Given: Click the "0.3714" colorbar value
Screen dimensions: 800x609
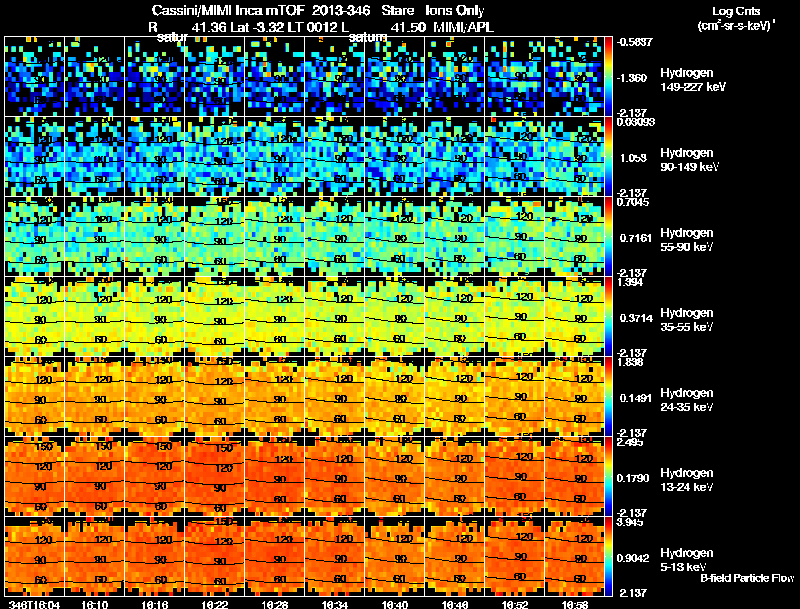Looking at the screenshot, I should pos(636,318).
